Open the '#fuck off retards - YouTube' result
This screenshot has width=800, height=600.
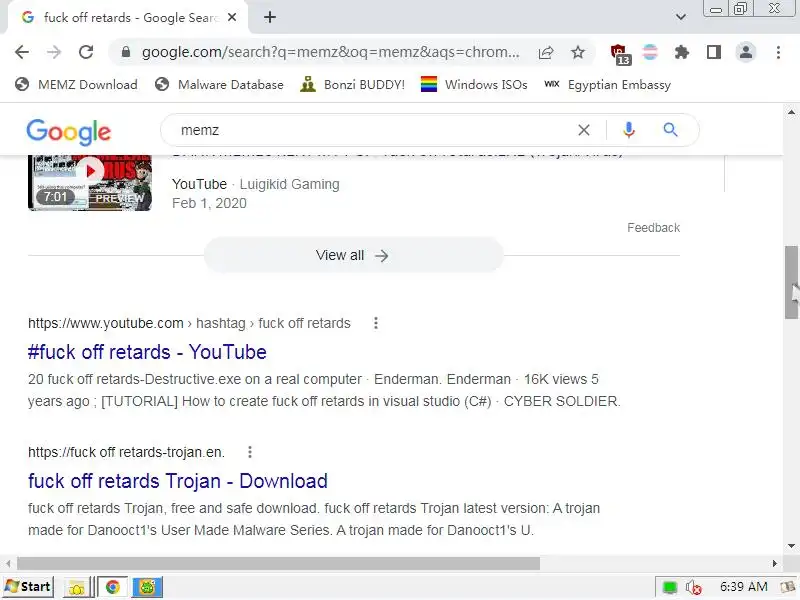147,352
